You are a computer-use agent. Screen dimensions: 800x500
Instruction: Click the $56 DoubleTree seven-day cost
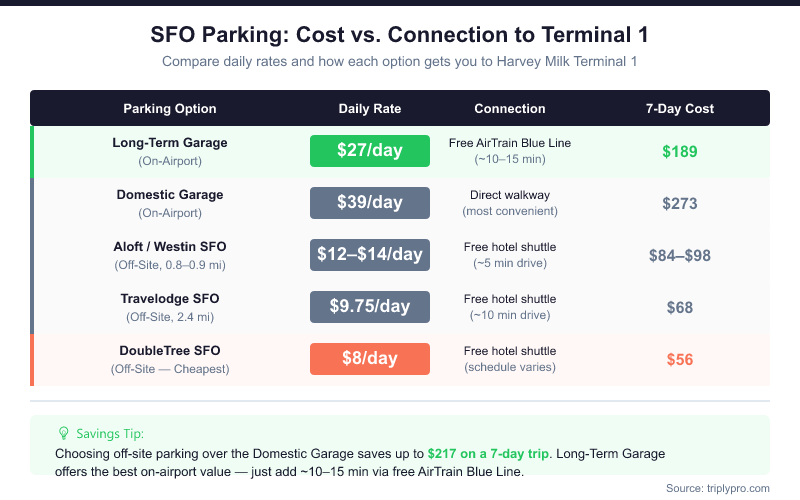tap(680, 360)
